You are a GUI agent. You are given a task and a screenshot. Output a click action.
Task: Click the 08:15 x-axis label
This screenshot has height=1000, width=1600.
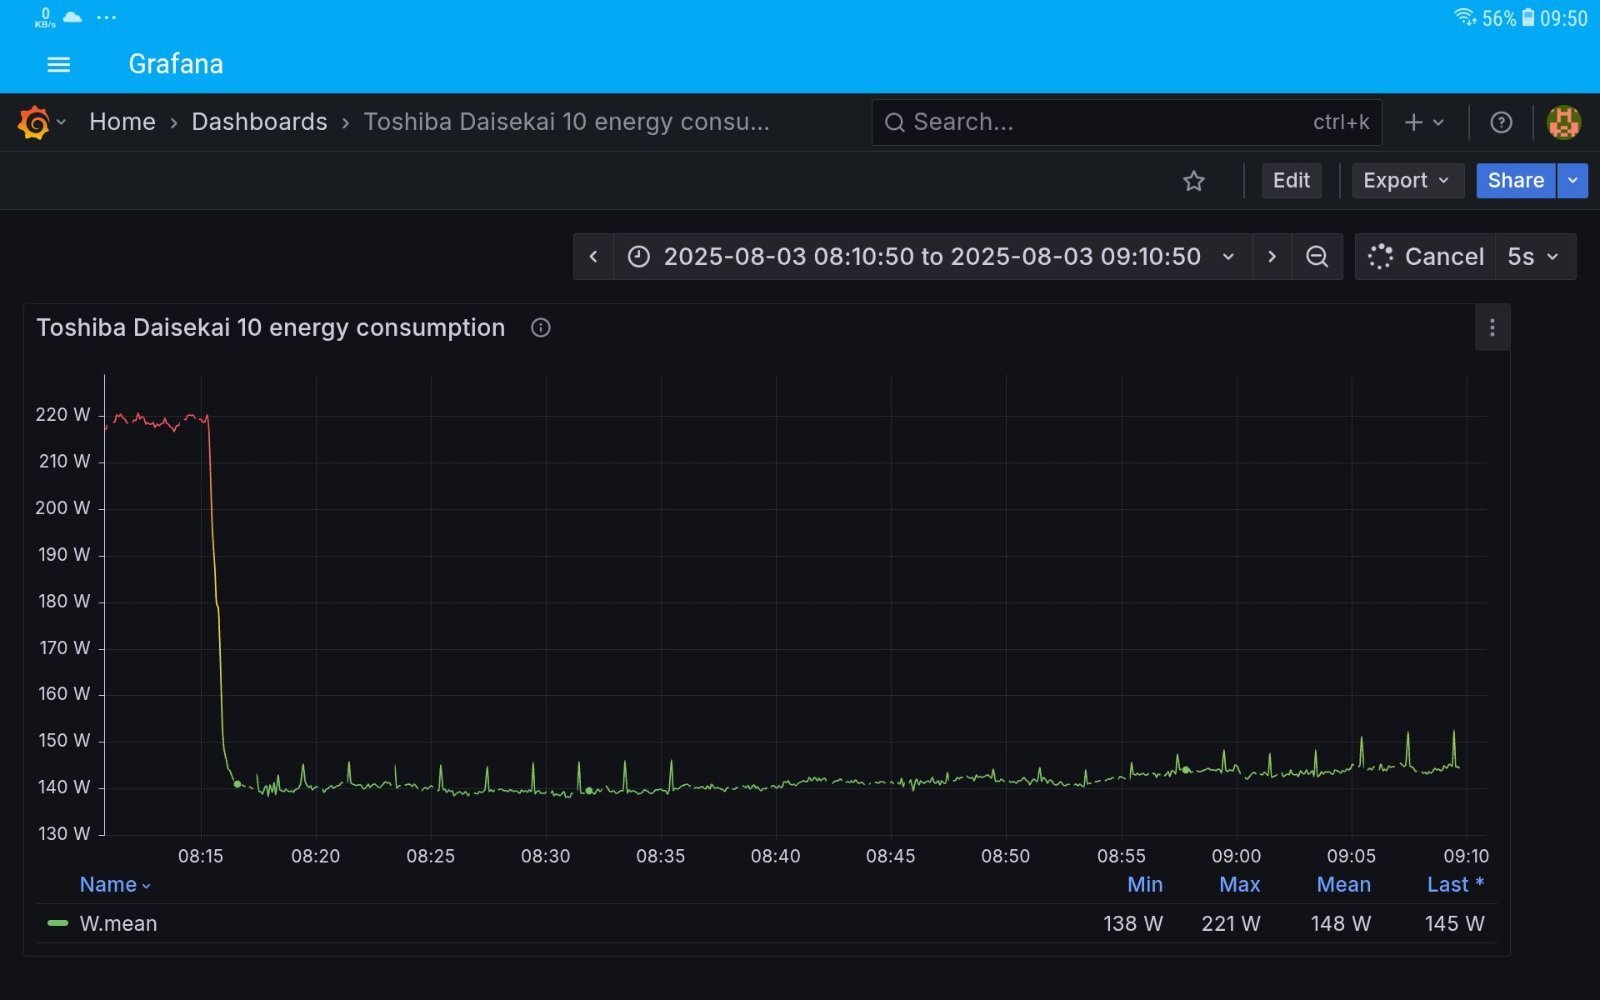click(201, 857)
